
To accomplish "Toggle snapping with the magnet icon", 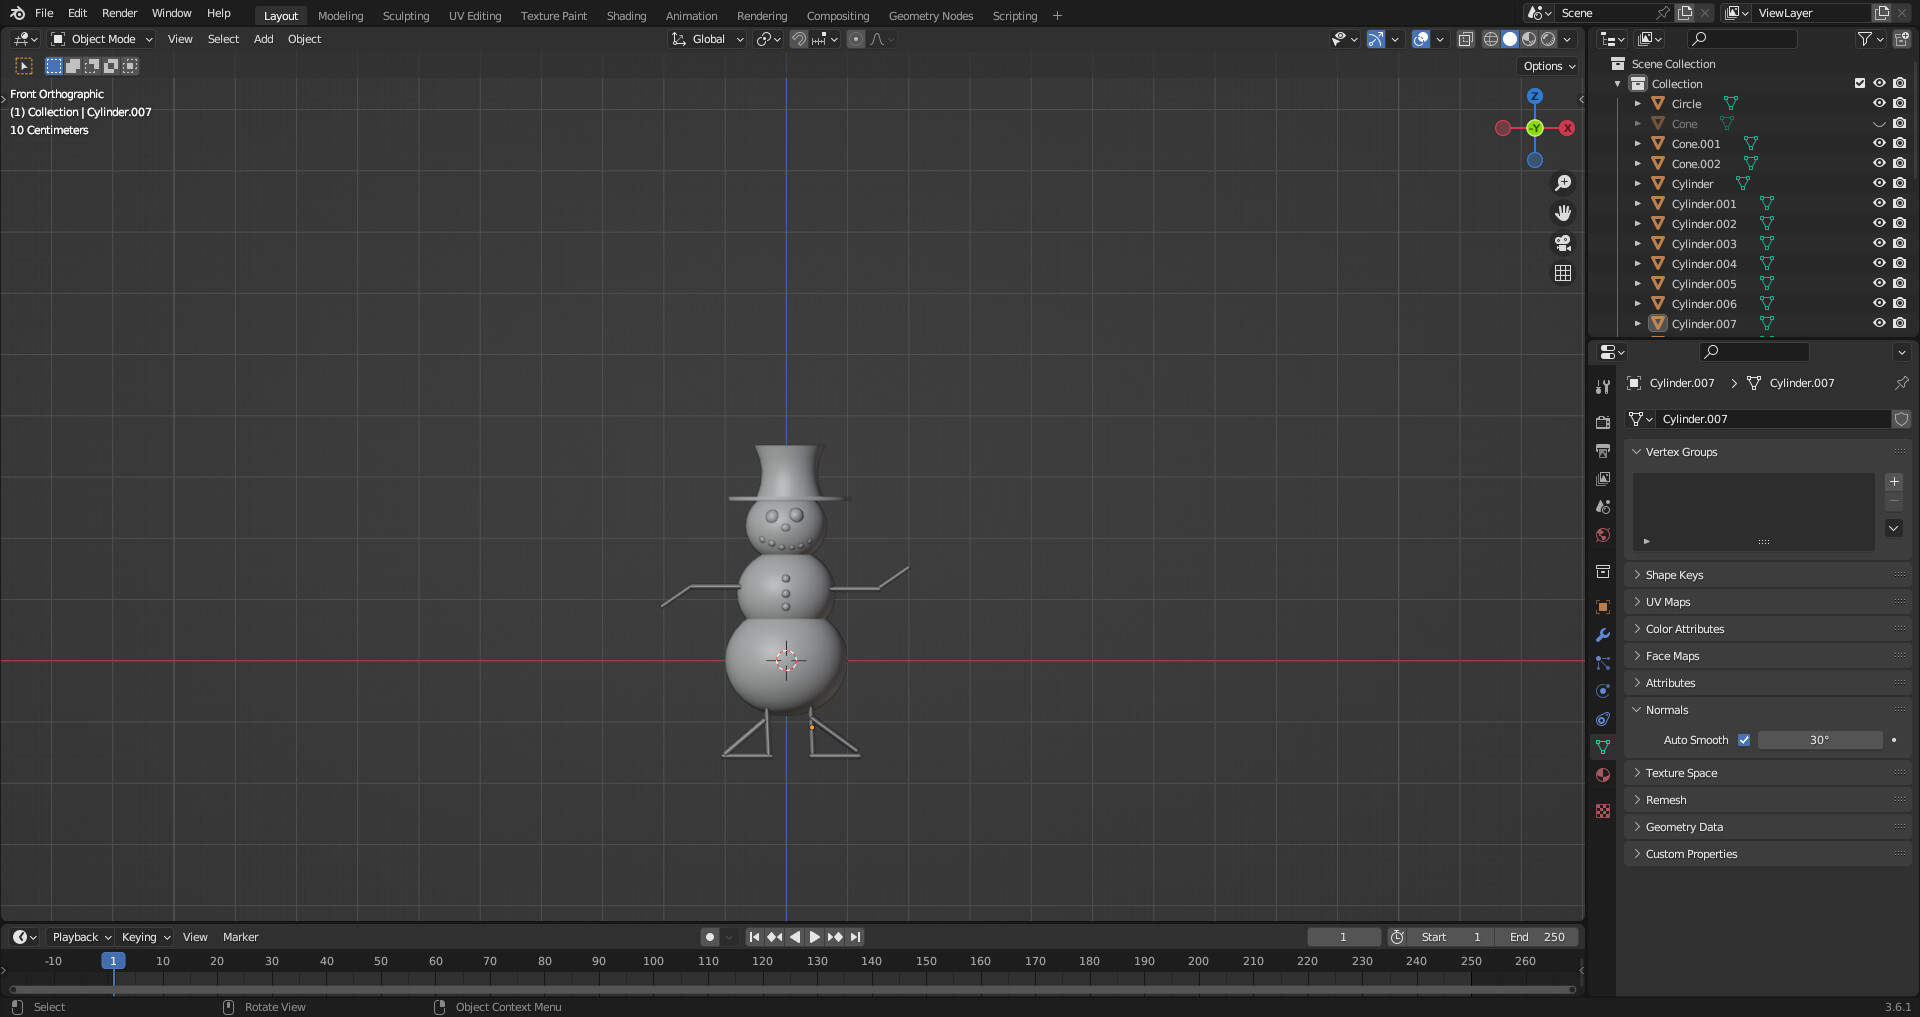I will click(798, 39).
